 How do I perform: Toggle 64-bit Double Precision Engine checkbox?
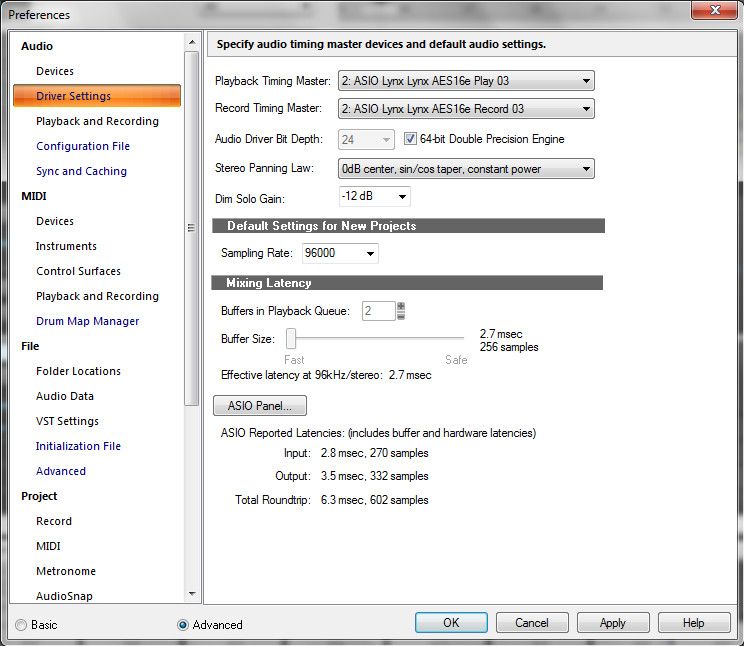[411, 139]
